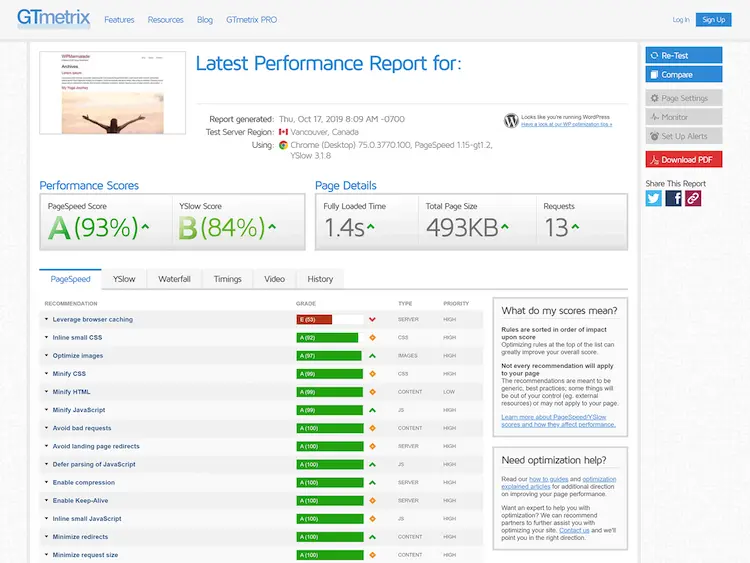Click the Monitor button

[x=684, y=117]
